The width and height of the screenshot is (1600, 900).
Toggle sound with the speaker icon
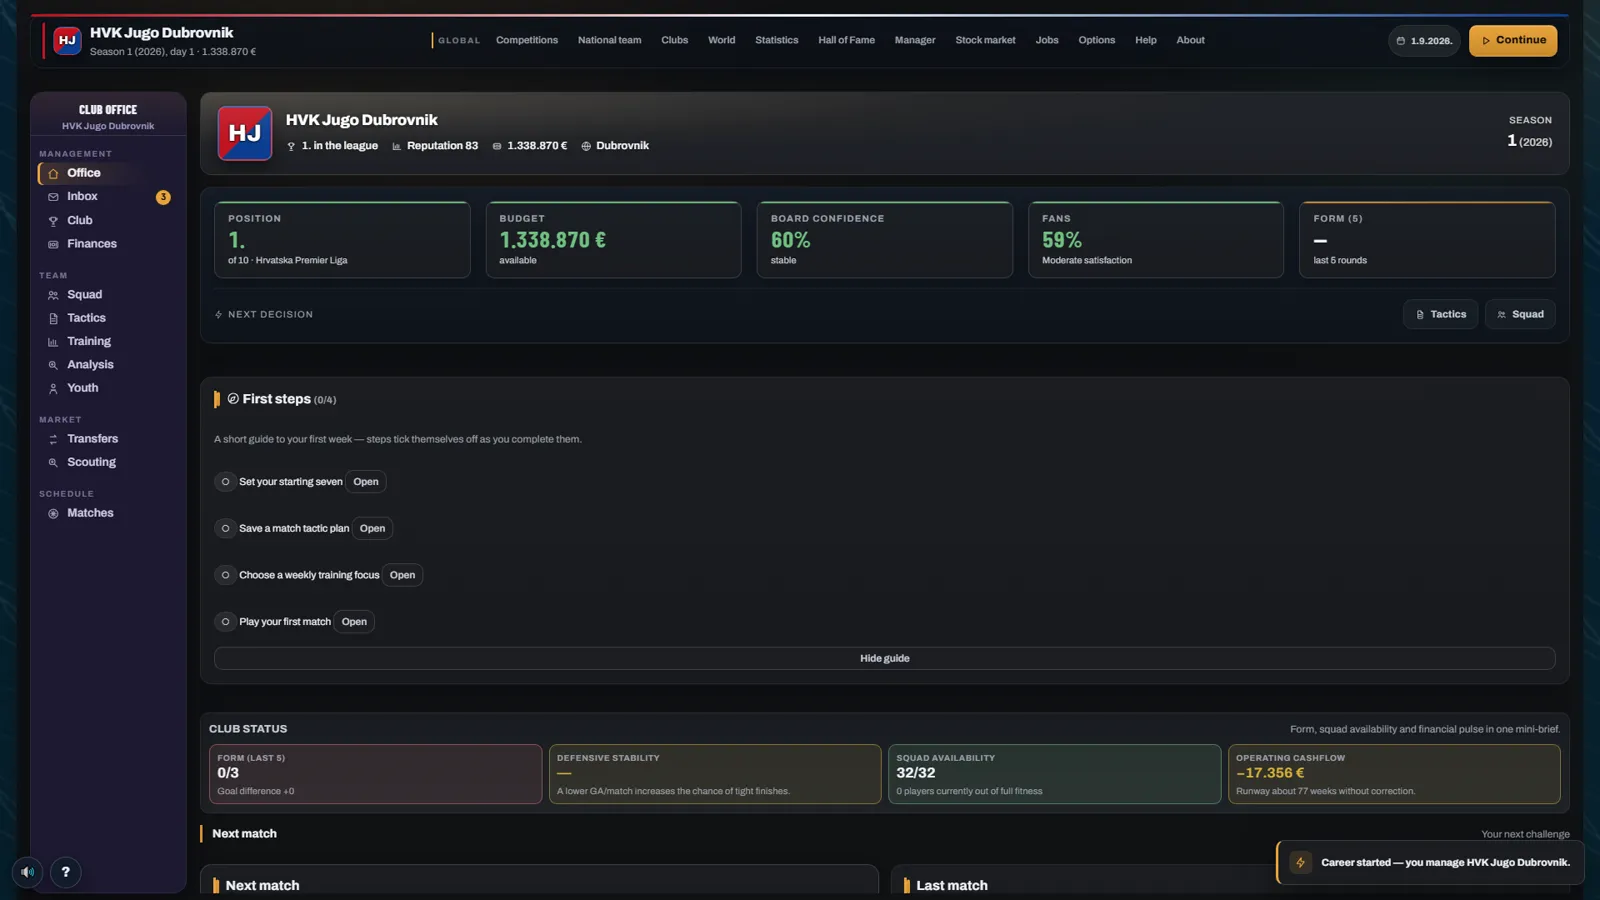tap(28, 872)
